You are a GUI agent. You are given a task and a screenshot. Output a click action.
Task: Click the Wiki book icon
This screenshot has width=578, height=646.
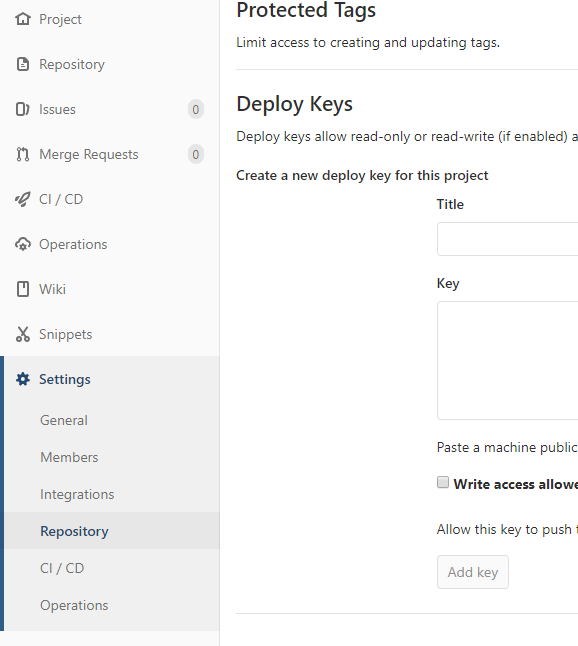[23, 289]
